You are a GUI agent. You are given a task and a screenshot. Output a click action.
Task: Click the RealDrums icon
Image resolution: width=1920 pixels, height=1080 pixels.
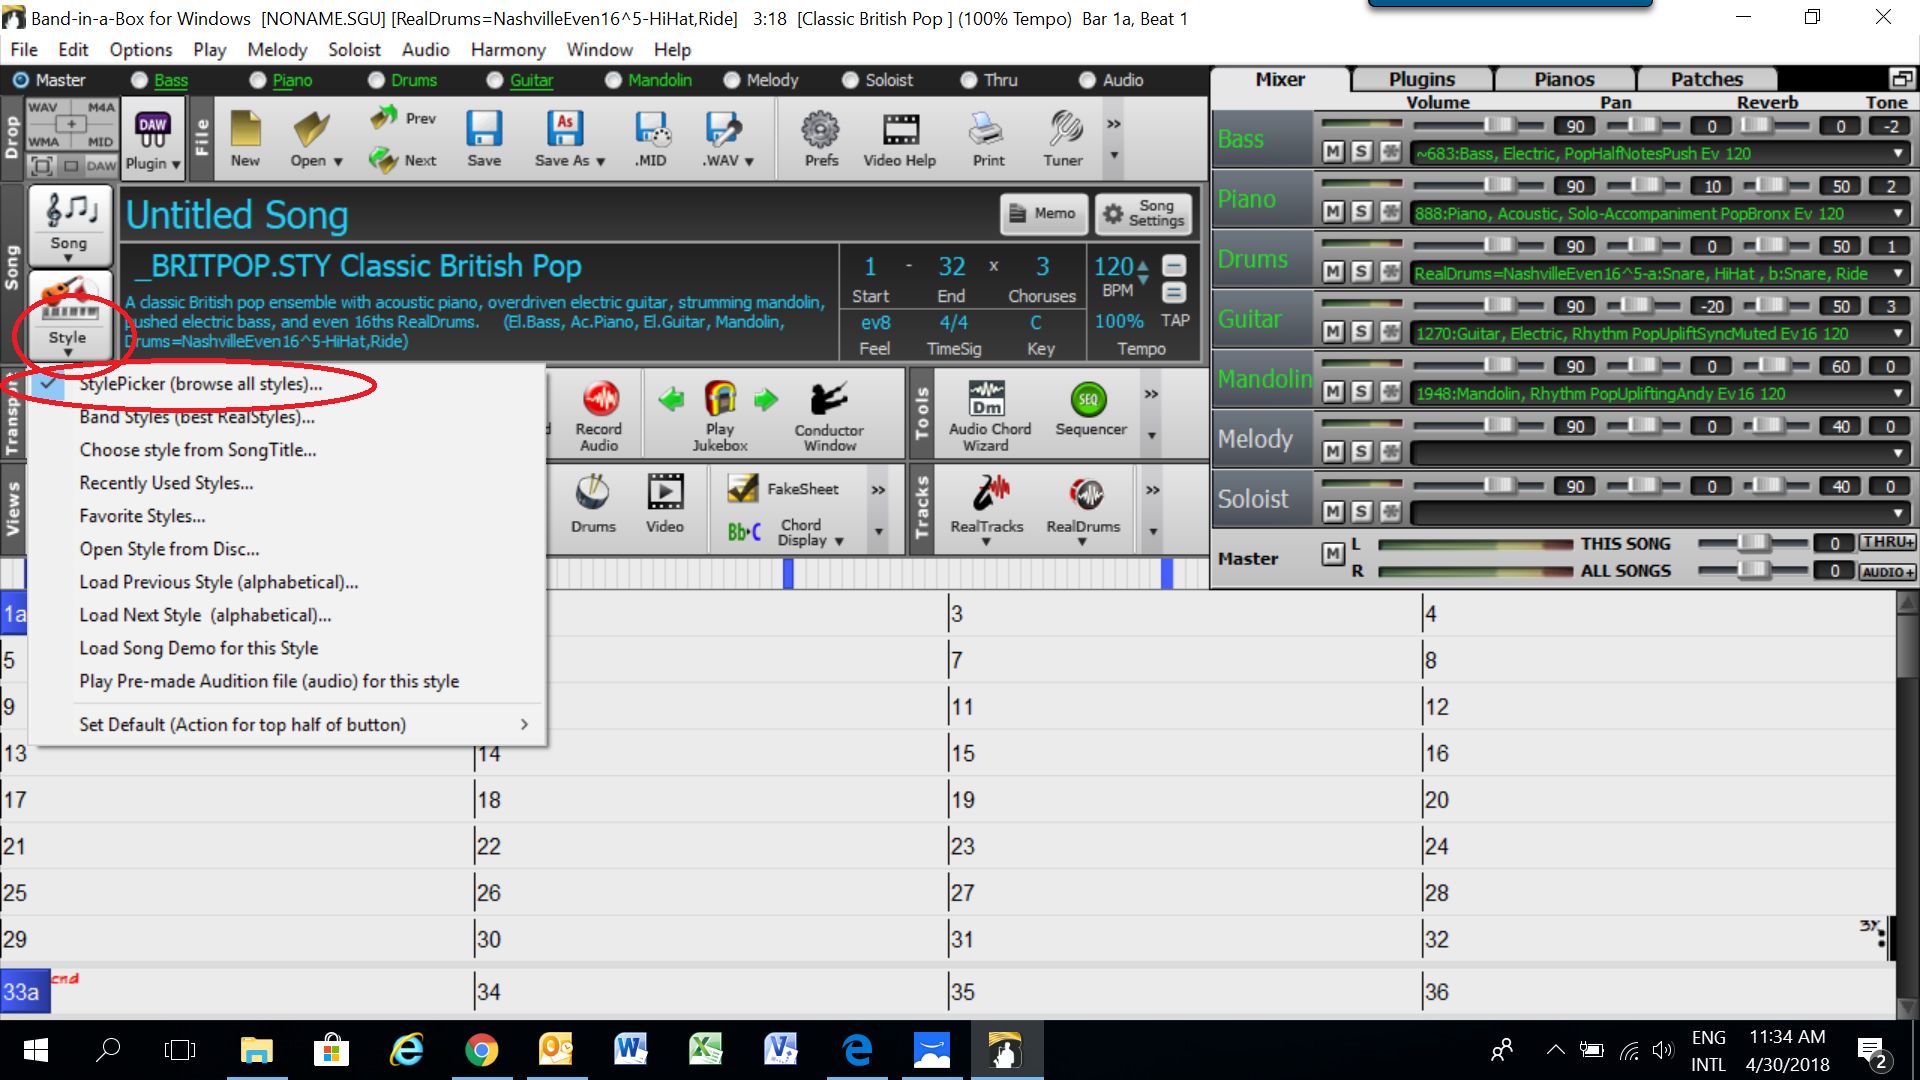point(1083,506)
